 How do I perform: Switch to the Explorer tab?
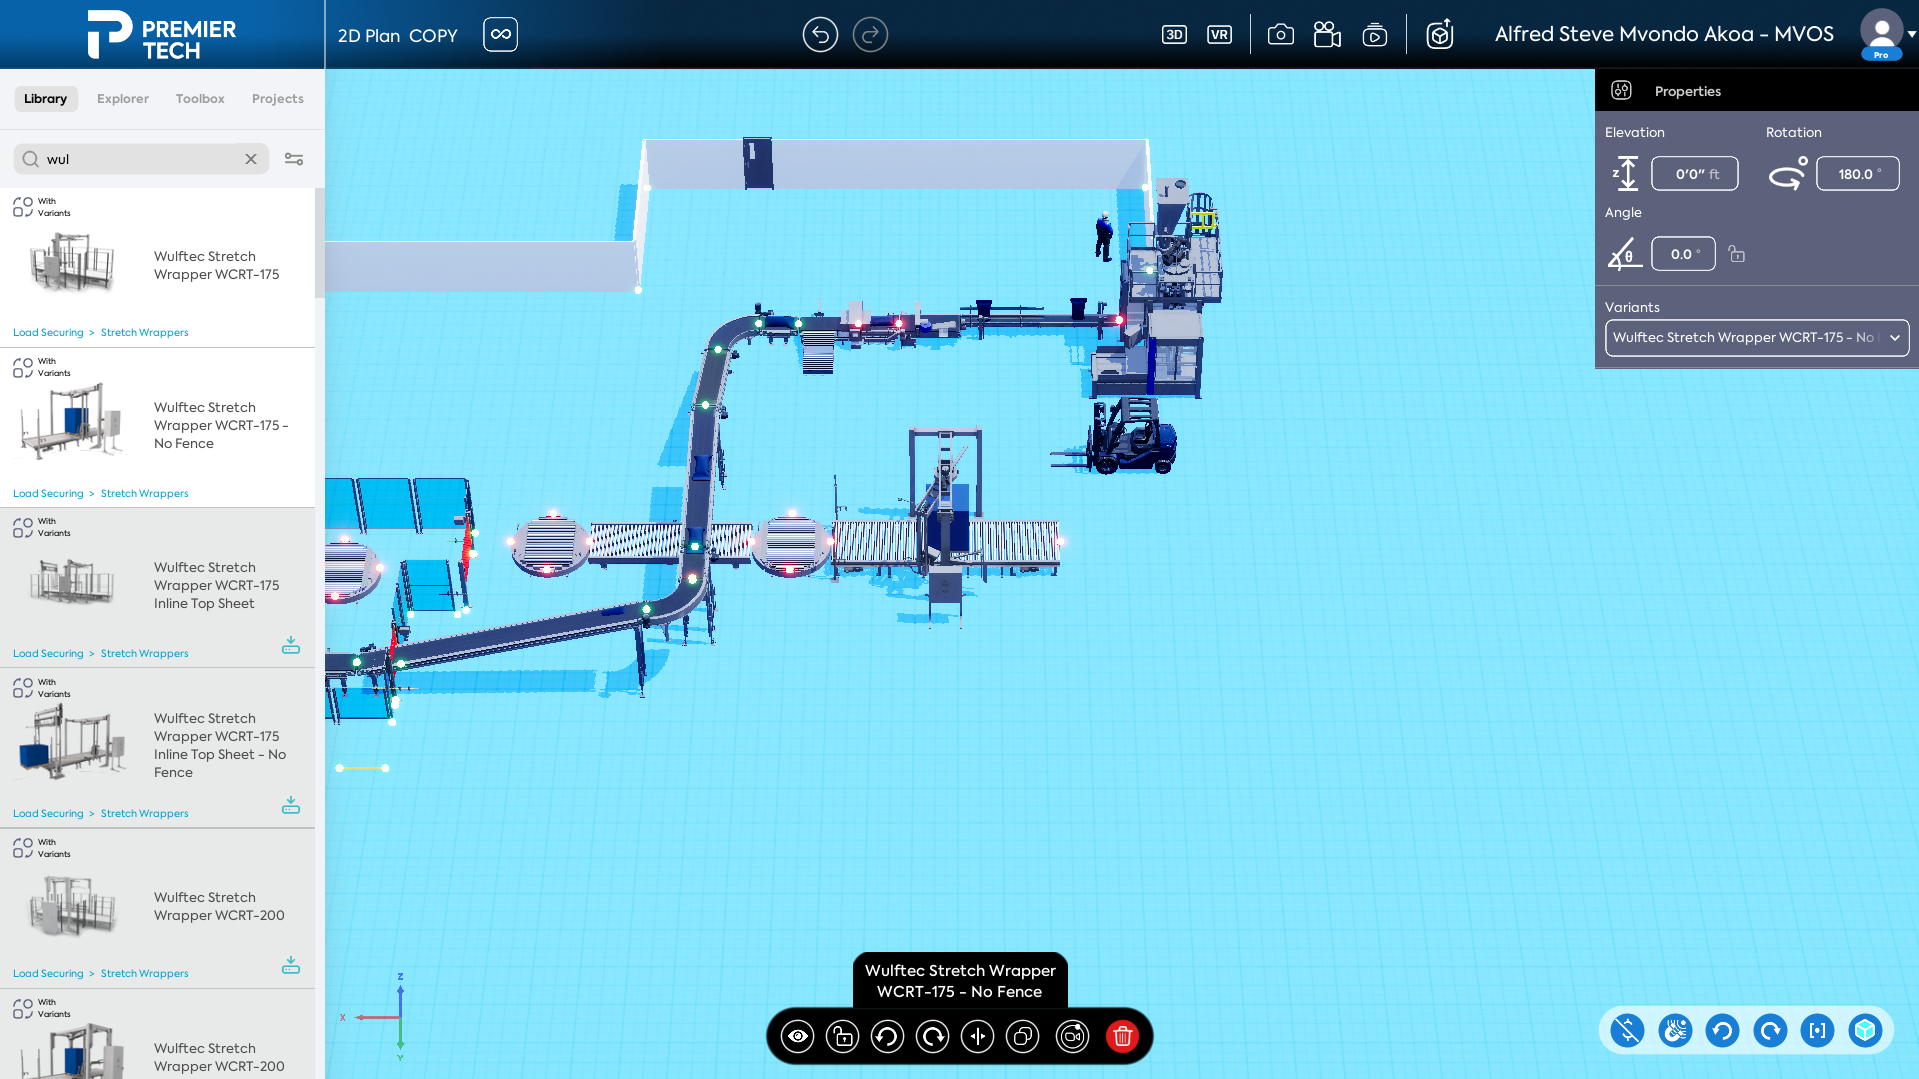pos(123,98)
